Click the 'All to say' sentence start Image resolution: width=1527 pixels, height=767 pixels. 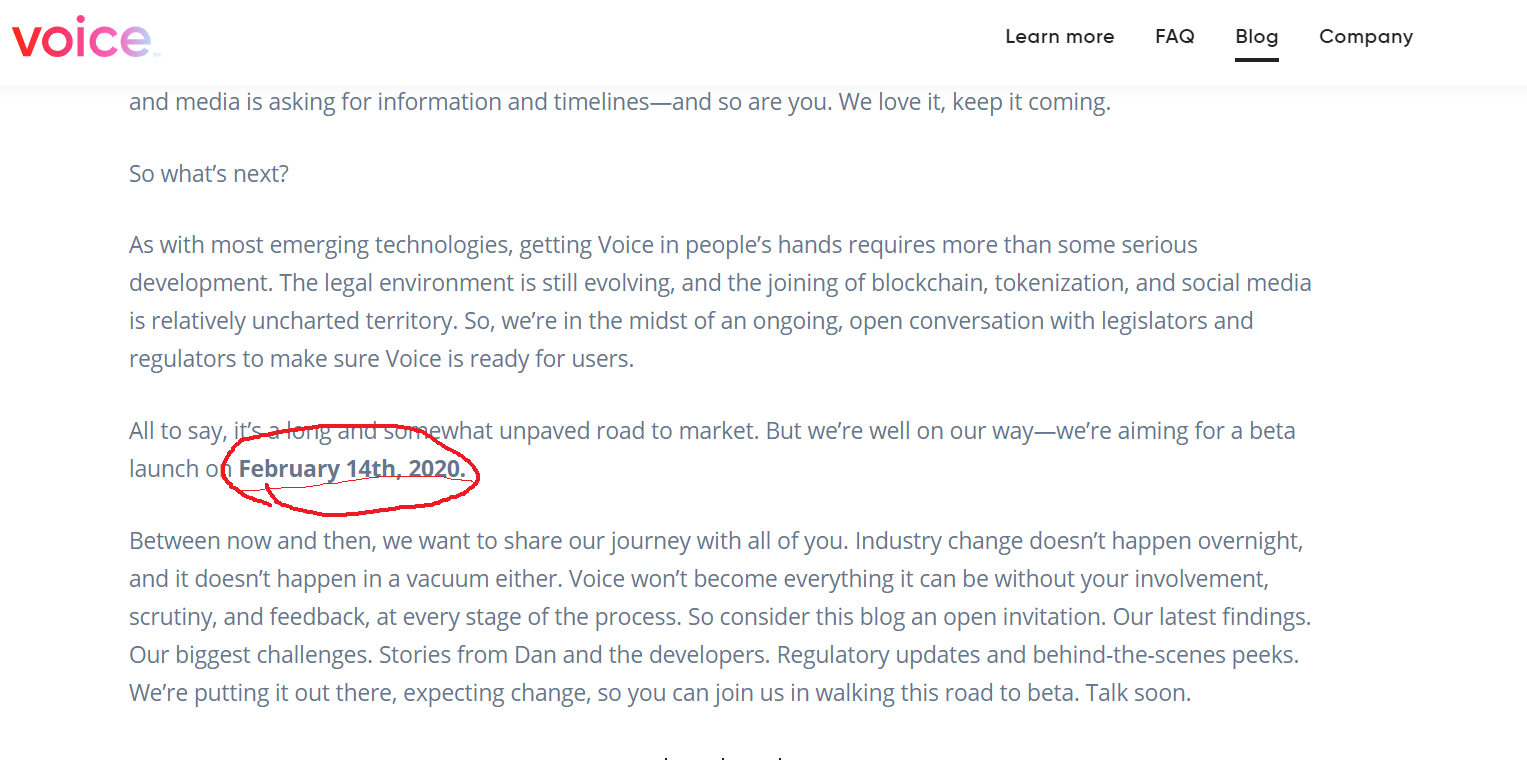[x=176, y=432]
